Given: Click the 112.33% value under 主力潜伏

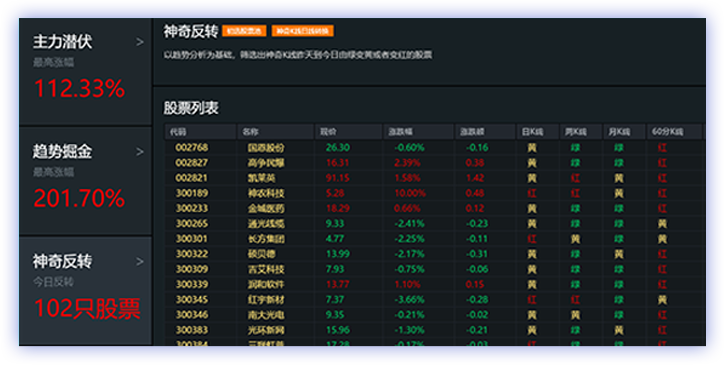Looking at the screenshot, I should click(x=79, y=88).
